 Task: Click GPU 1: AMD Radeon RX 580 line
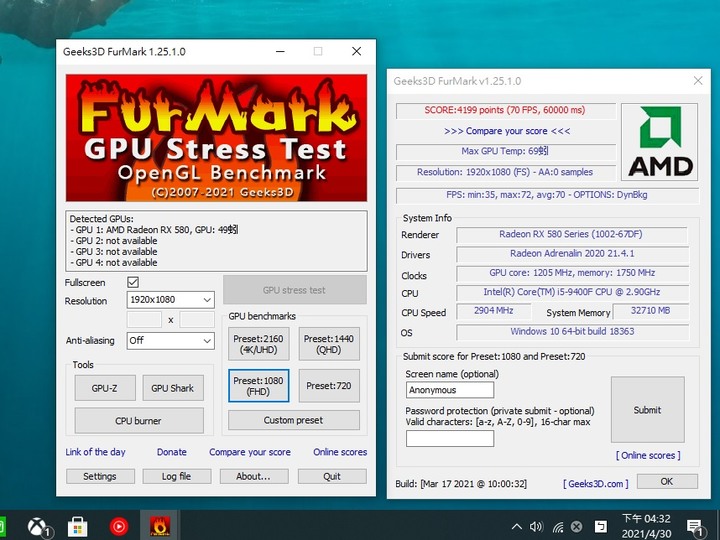(154, 230)
